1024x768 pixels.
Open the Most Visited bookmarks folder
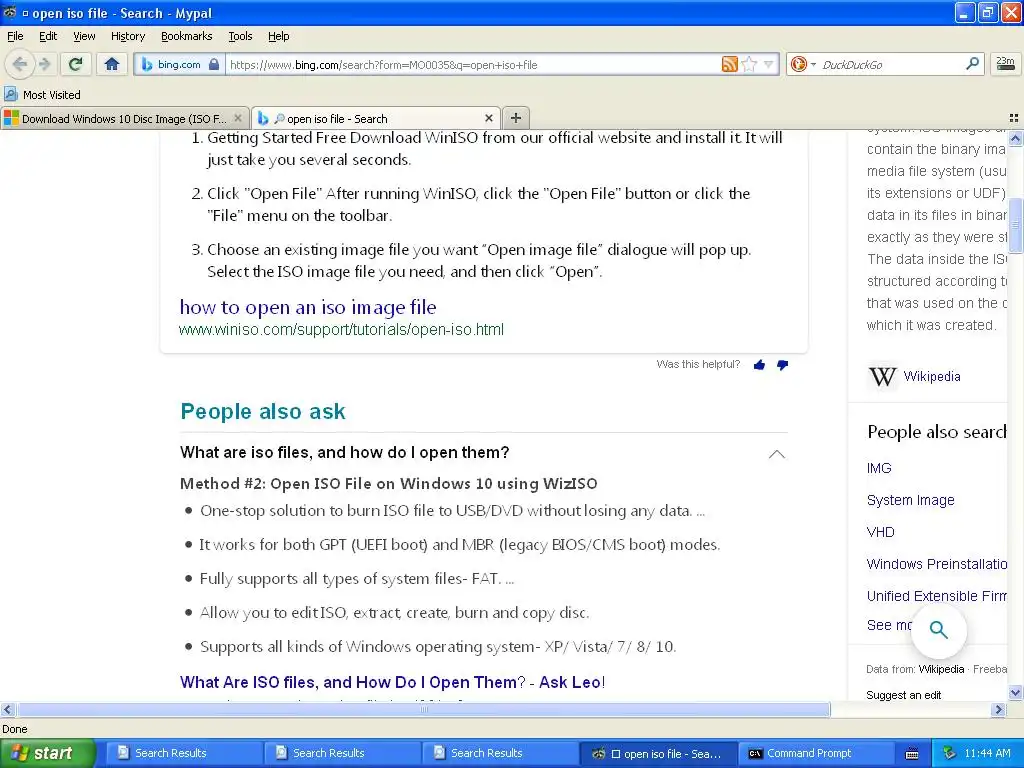point(42,95)
